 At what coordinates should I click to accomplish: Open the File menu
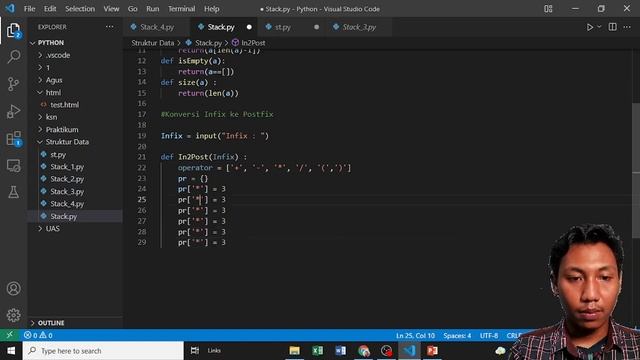[29, 9]
